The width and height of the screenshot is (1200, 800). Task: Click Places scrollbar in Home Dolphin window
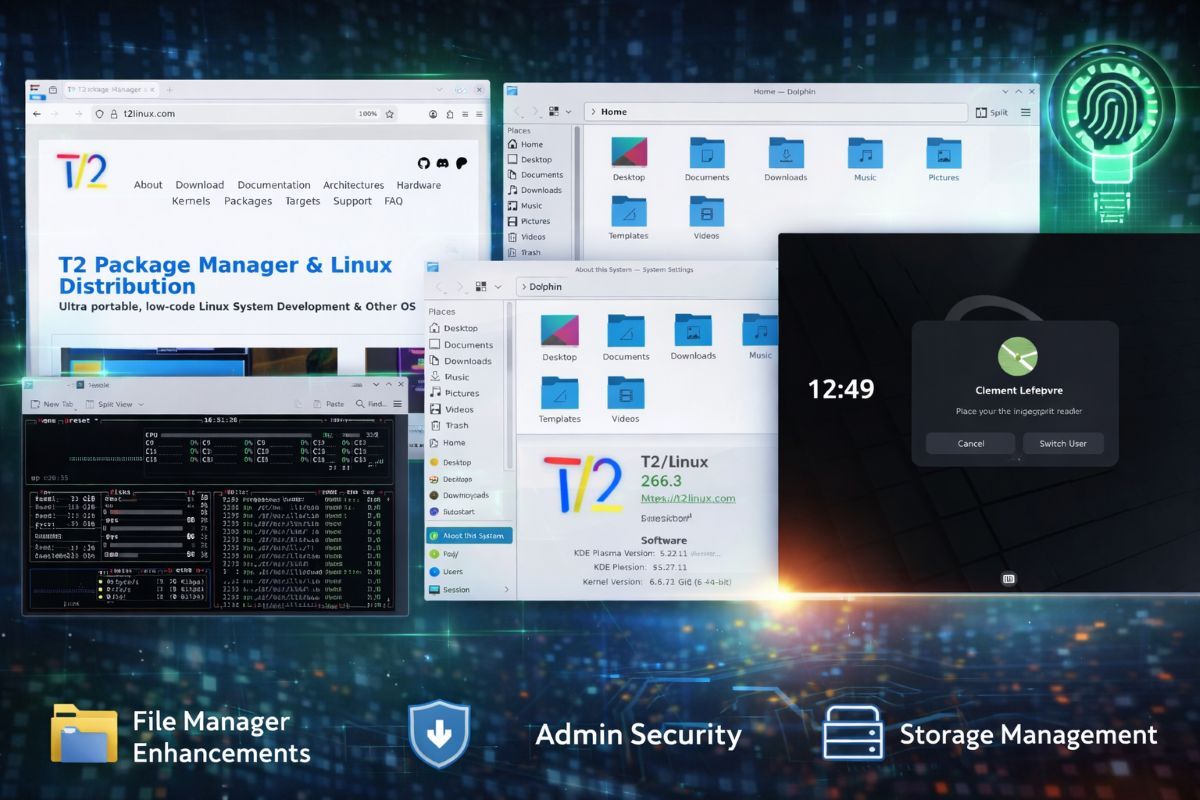coord(576,192)
